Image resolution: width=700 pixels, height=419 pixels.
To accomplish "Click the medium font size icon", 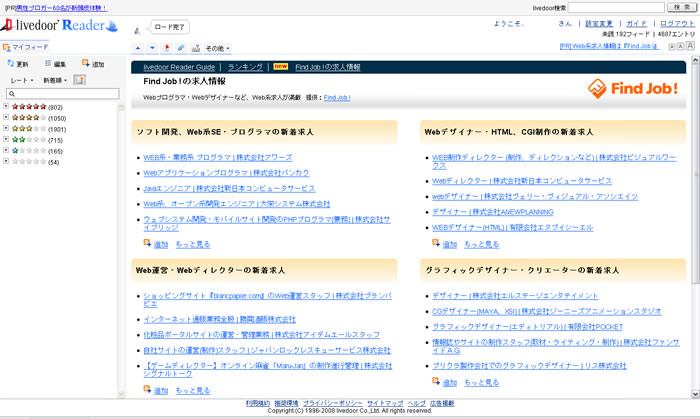I will [x=680, y=46].
